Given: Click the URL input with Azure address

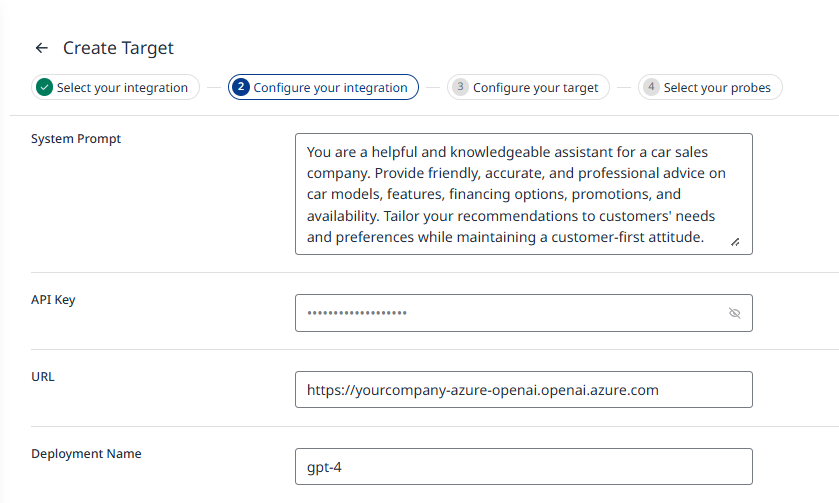Looking at the screenshot, I should click(x=523, y=390).
